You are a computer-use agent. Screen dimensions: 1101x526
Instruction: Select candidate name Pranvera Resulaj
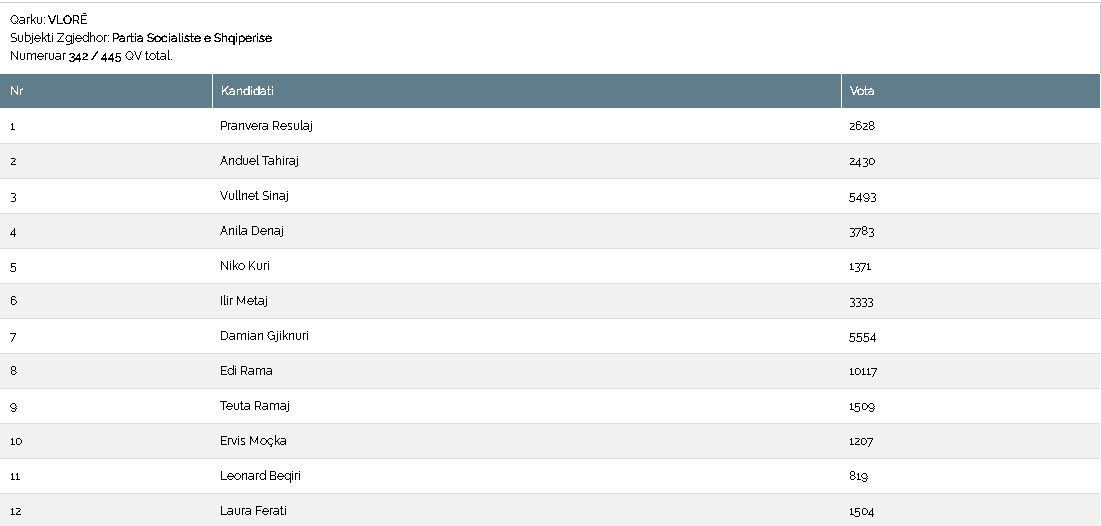point(266,126)
